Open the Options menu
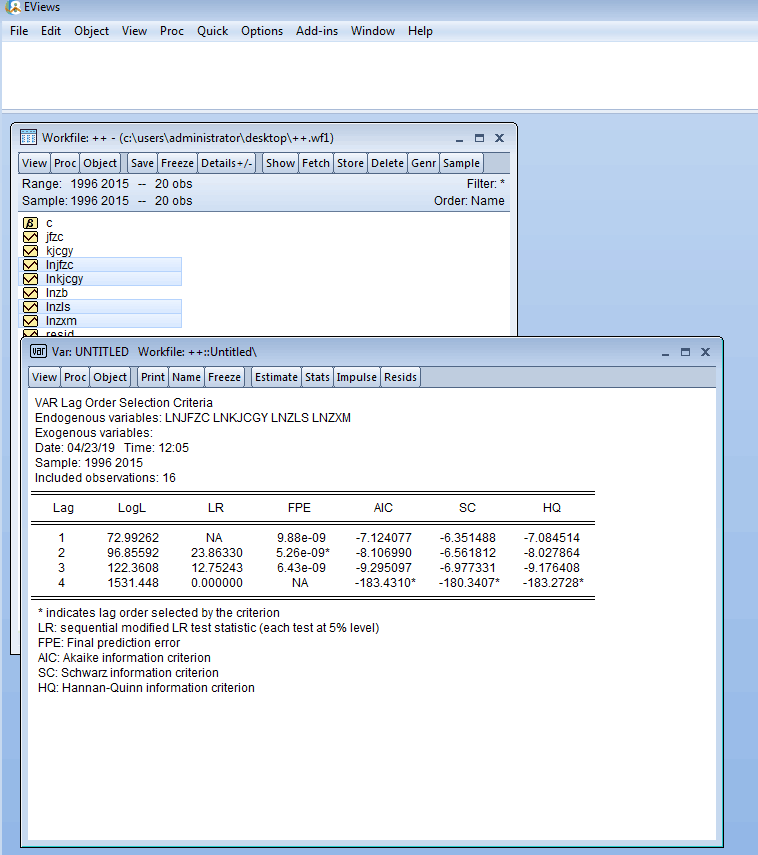 262,31
